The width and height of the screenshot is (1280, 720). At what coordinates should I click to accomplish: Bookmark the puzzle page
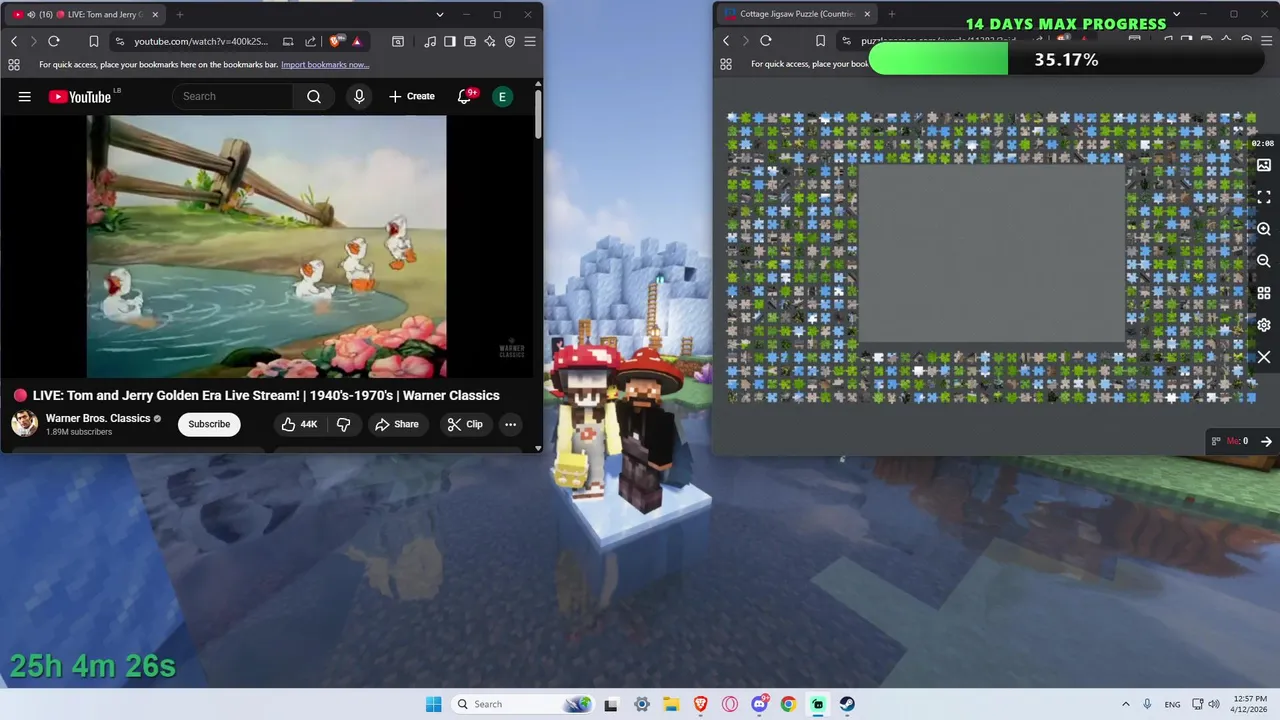[x=820, y=41]
